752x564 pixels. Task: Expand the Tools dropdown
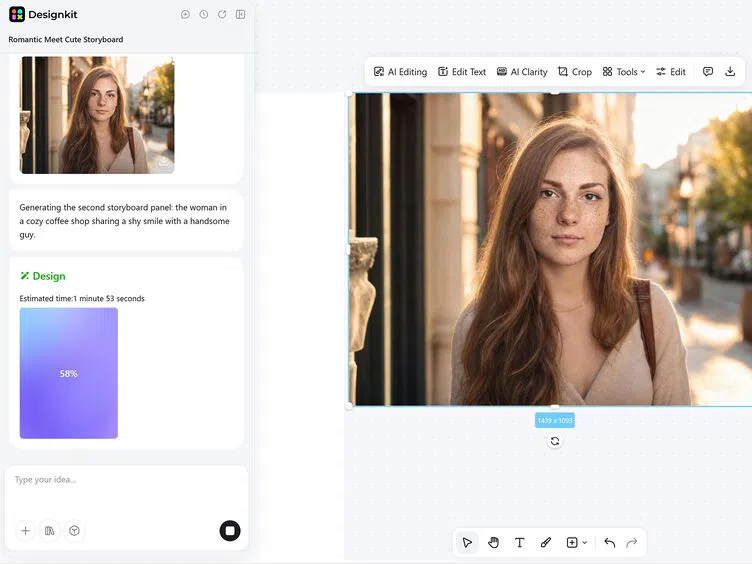tap(624, 72)
